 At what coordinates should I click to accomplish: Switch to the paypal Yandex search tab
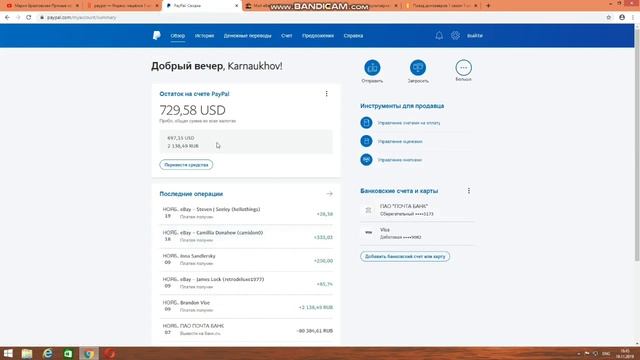pyautogui.click(x=122, y=6)
